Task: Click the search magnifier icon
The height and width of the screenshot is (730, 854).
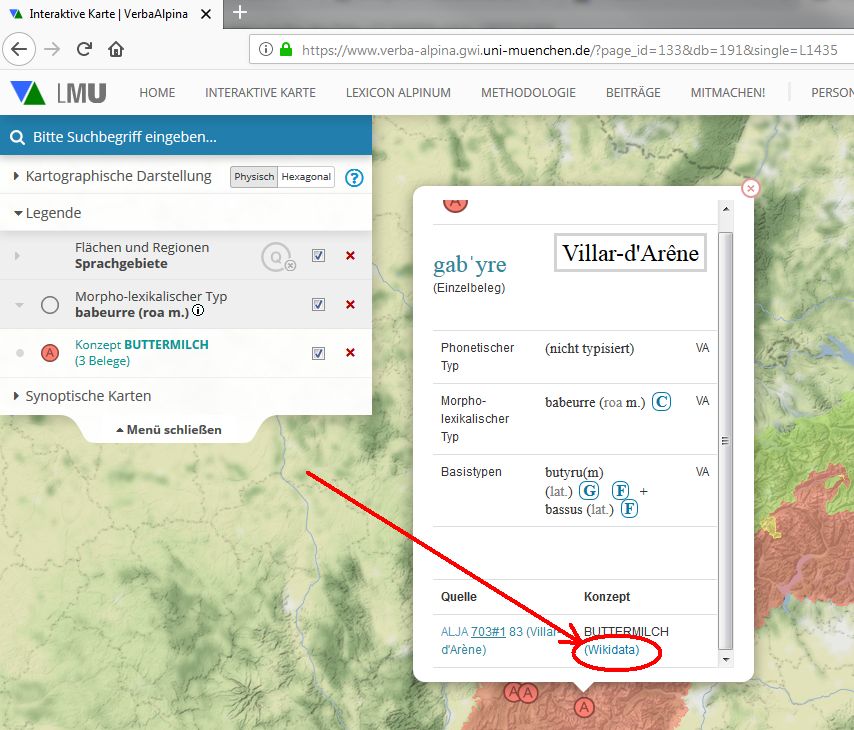Action: click(x=17, y=137)
